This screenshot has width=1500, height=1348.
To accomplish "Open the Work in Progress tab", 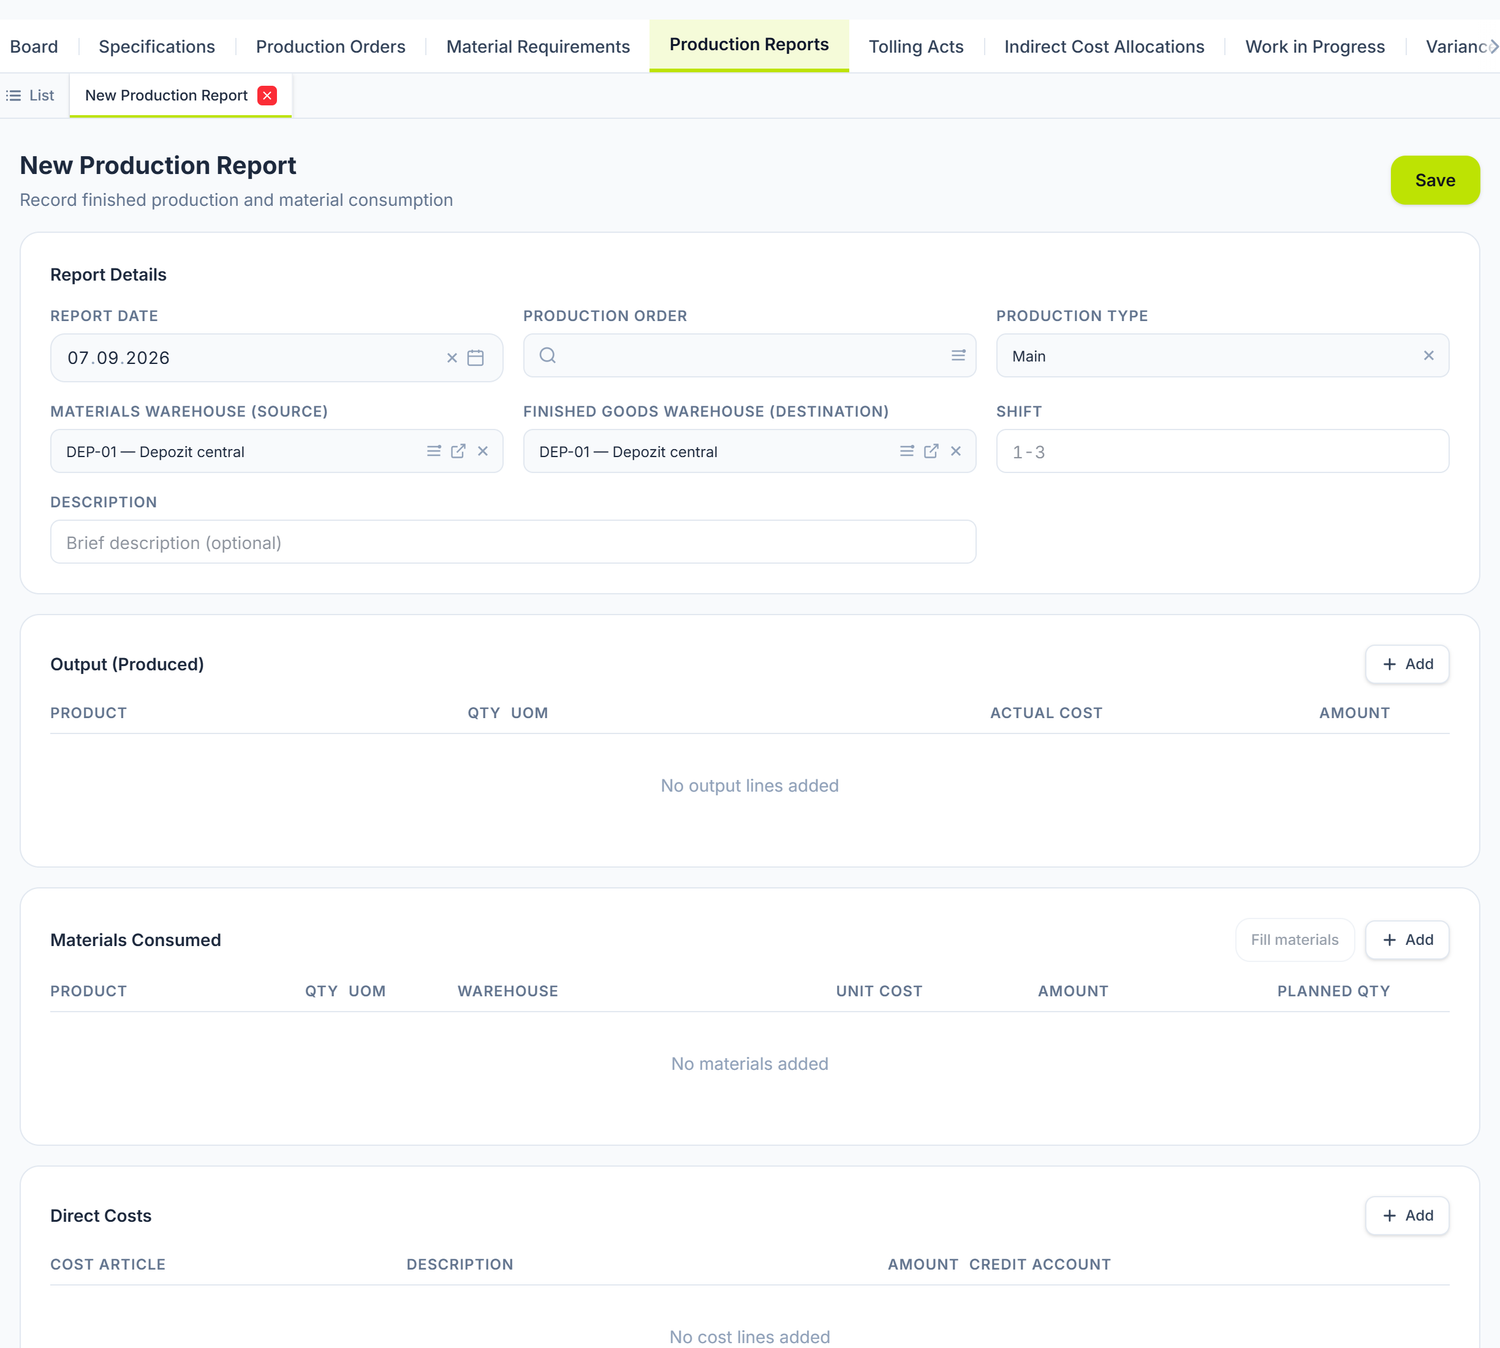I will click(1315, 46).
